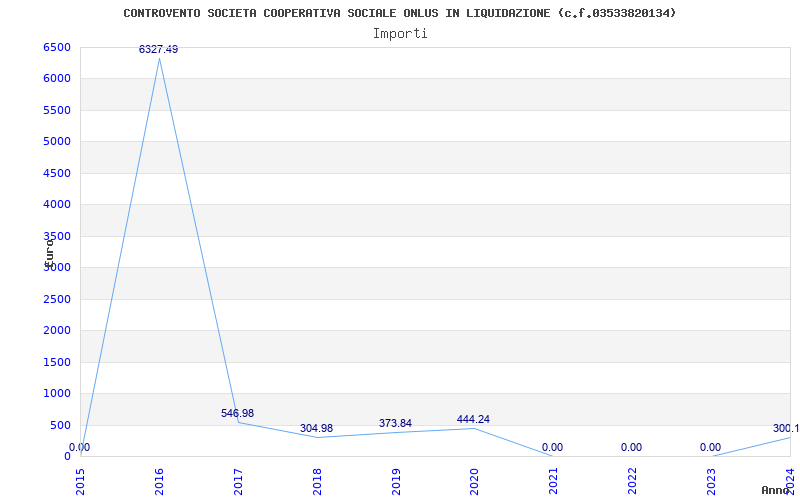The width and height of the screenshot is (800, 500).
Task: Click y-axis value 6500
Action: 57,47
